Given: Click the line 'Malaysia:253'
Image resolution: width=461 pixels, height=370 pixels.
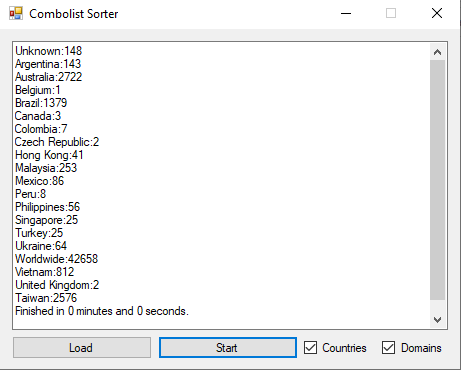Looking at the screenshot, I should click(x=46, y=168).
